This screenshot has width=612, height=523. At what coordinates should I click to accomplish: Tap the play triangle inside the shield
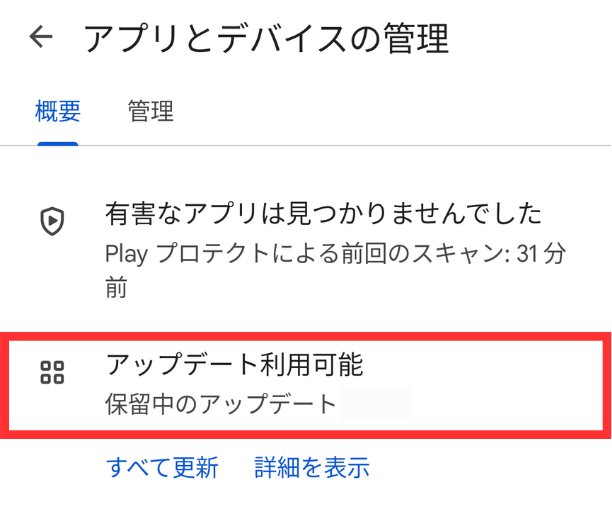tap(52, 221)
